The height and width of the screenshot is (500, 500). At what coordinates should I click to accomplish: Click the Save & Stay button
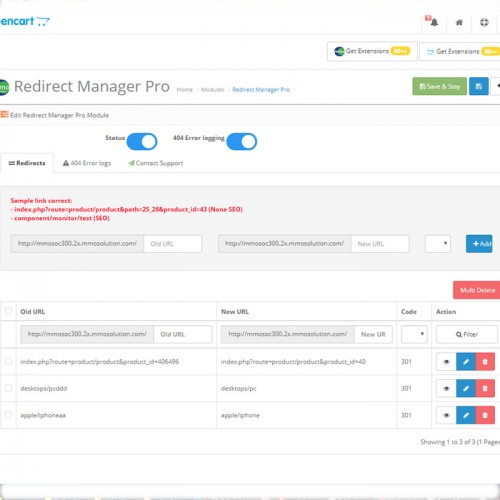pyautogui.click(x=439, y=86)
